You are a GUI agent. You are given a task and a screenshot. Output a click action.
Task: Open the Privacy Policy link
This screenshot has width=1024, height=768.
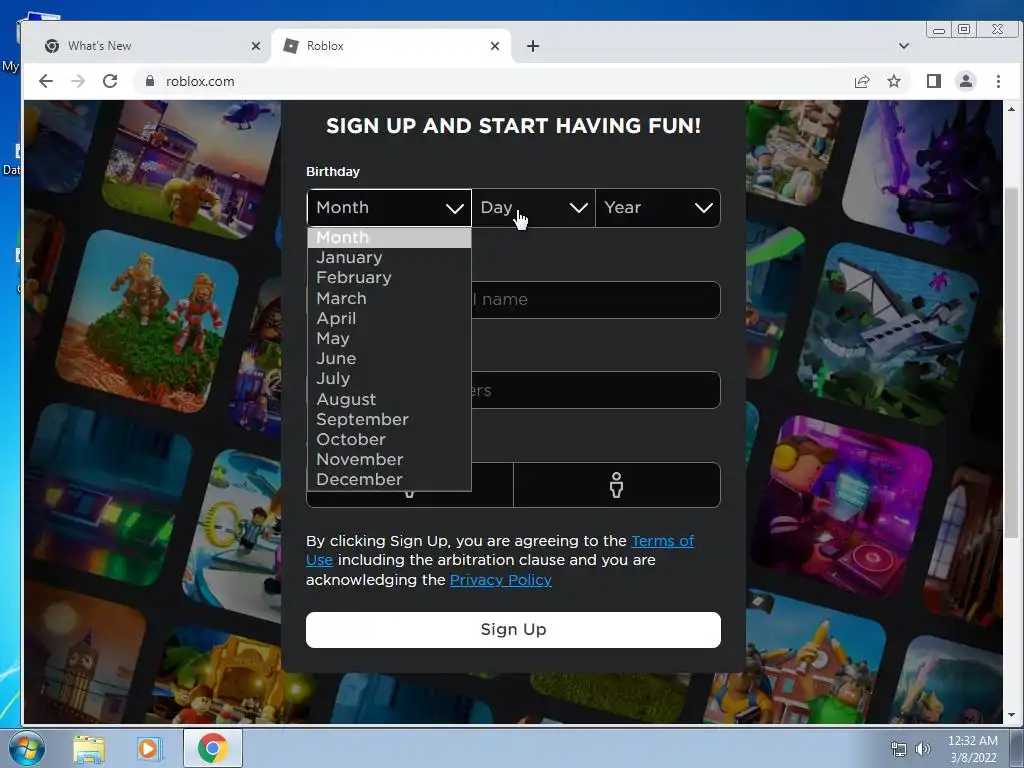(500, 580)
